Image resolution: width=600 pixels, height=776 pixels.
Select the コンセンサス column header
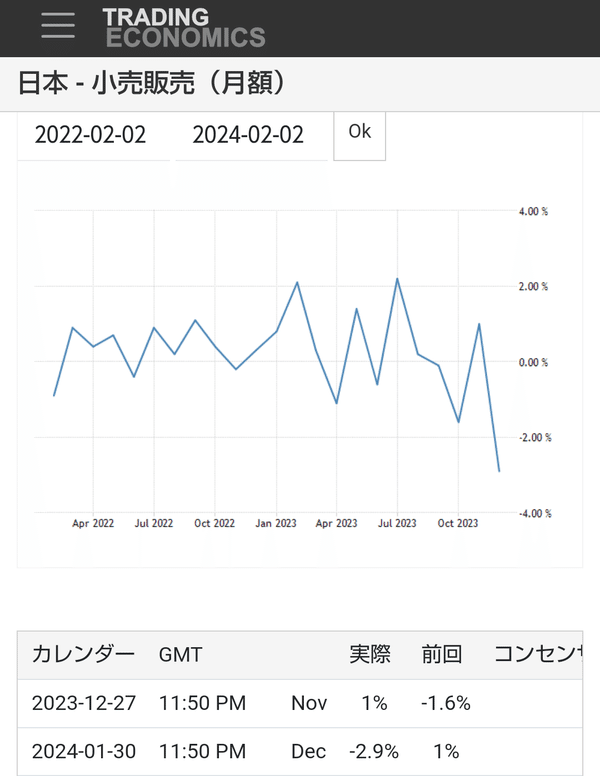click(538, 654)
